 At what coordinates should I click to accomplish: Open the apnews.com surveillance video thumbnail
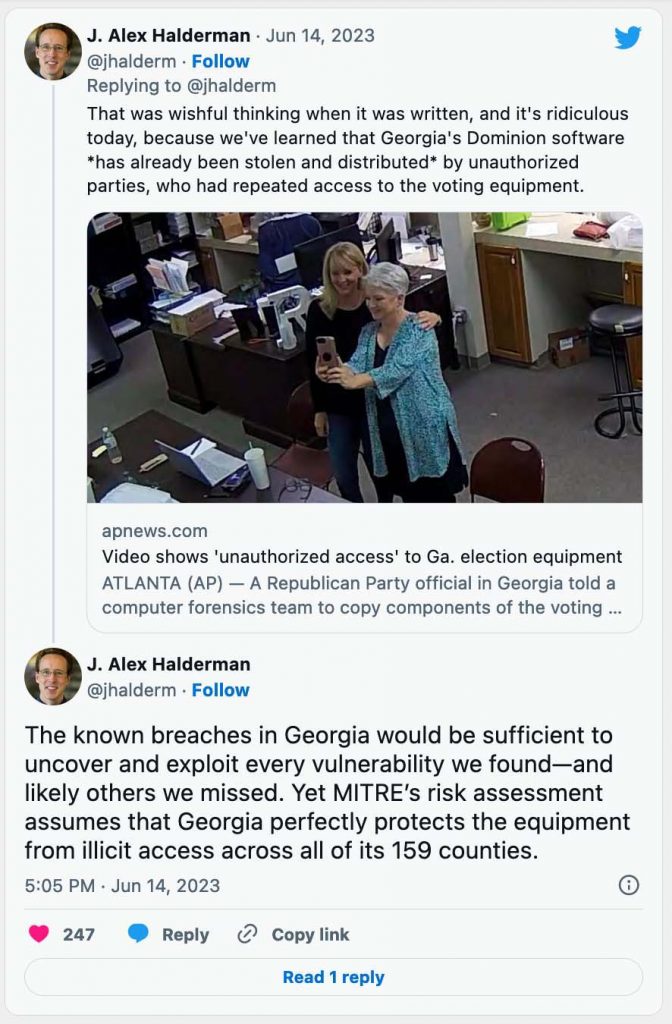point(364,357)
